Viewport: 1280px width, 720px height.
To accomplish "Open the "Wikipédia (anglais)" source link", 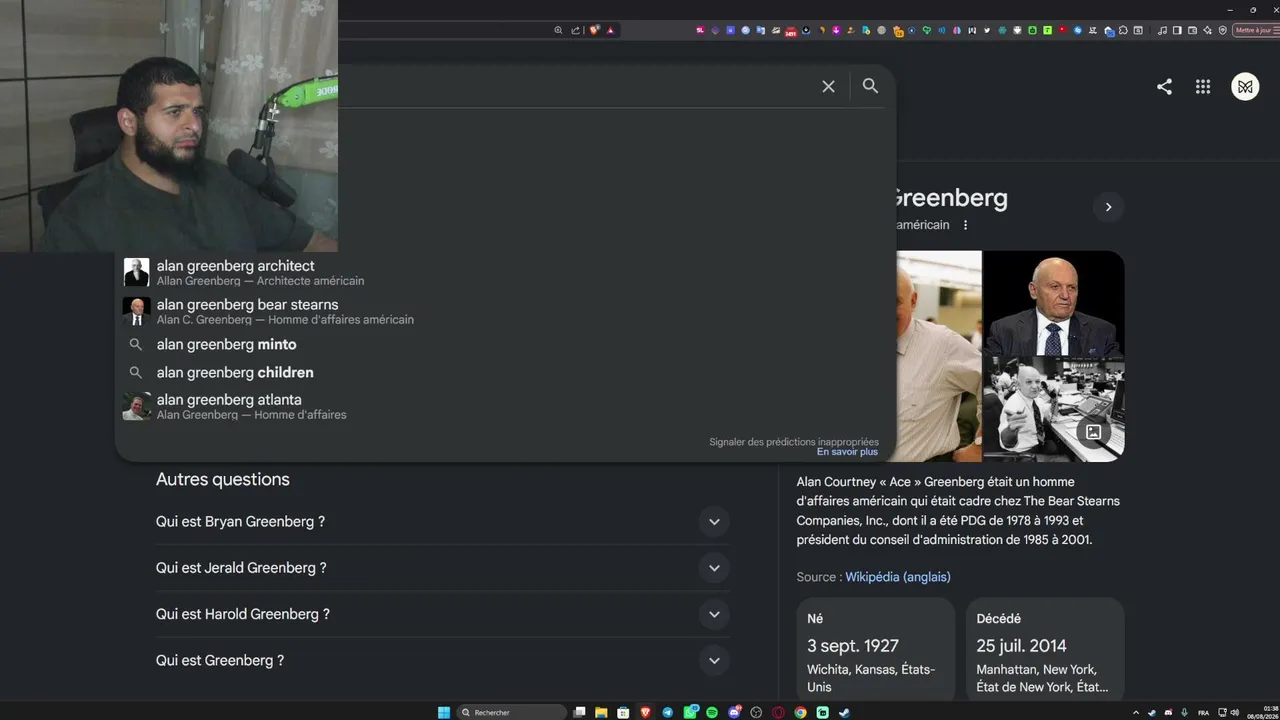I will click(898, 577).
